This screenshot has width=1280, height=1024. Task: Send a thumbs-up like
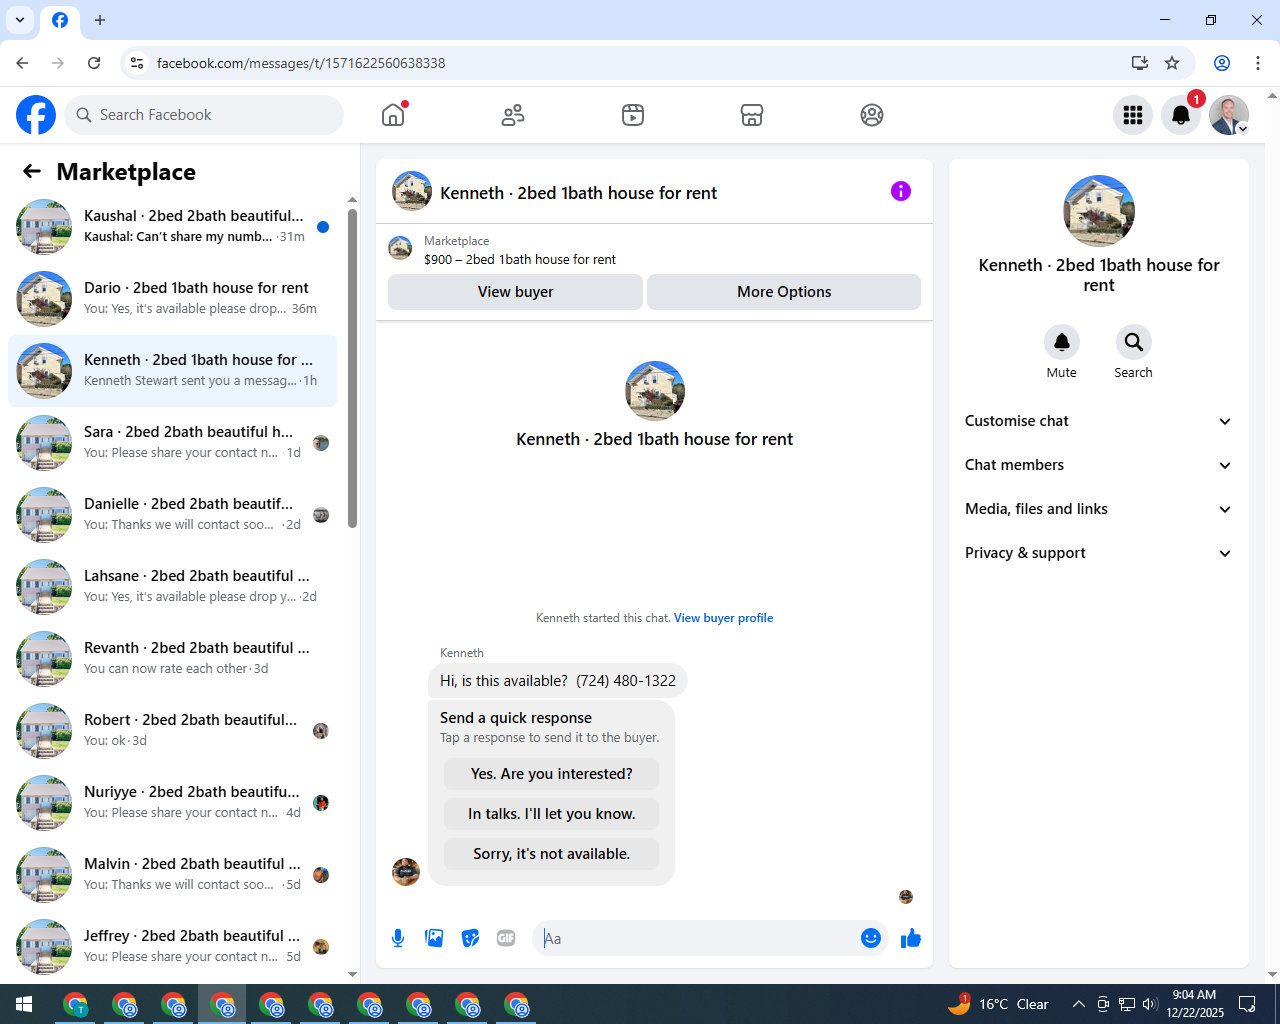(x=911, y=938)
